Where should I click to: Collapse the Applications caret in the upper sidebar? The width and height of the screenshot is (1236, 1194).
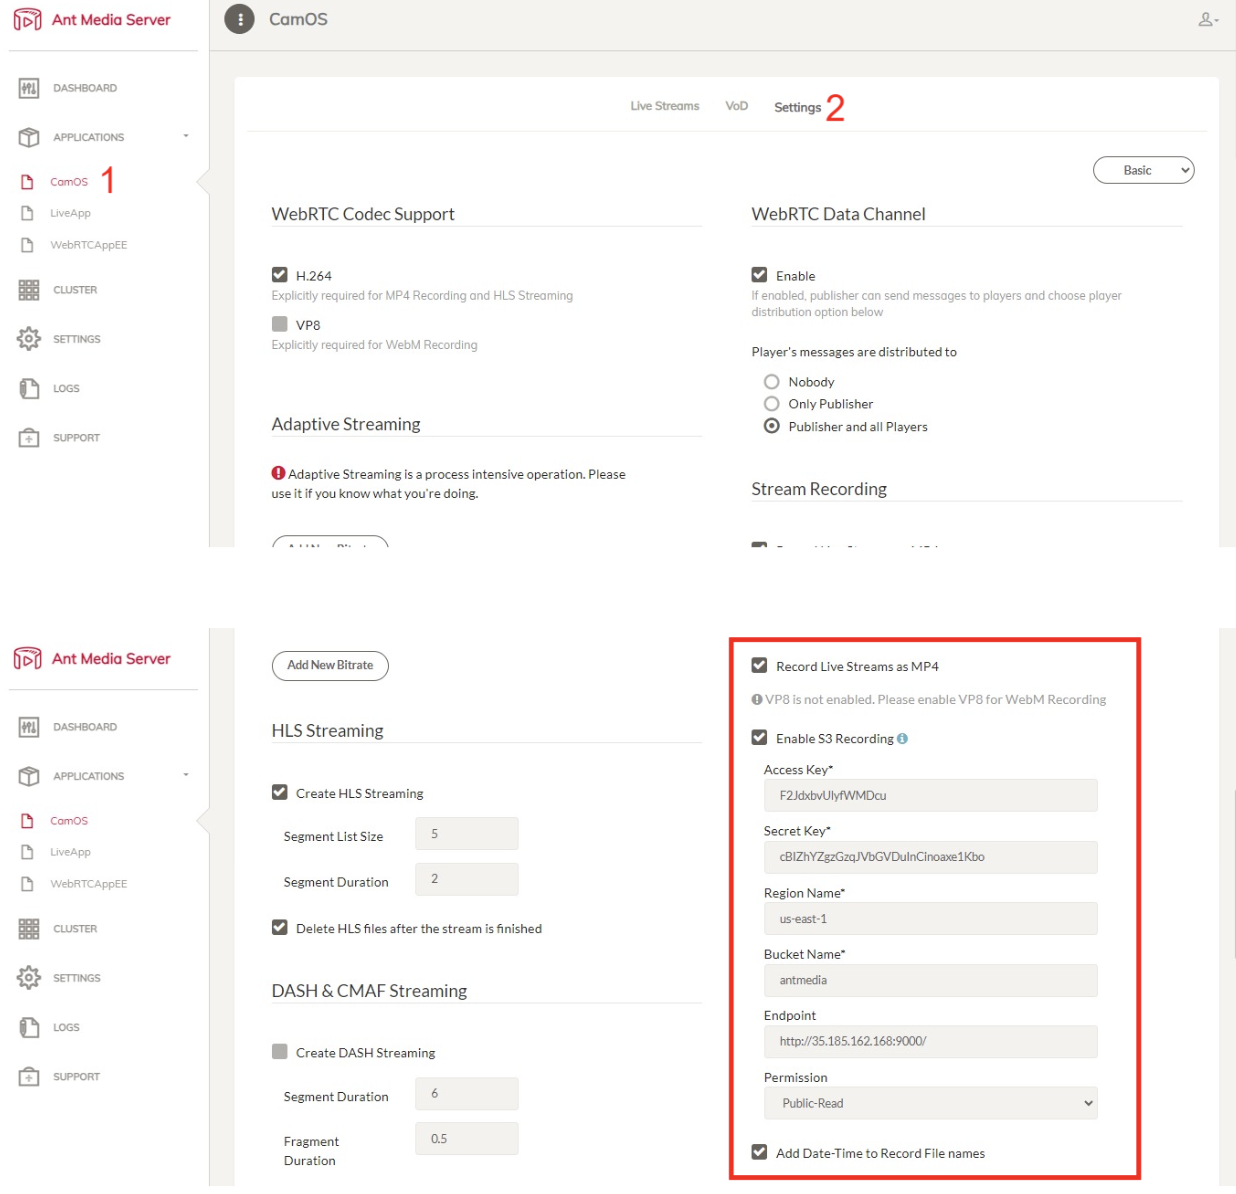[x=186, y=136]
